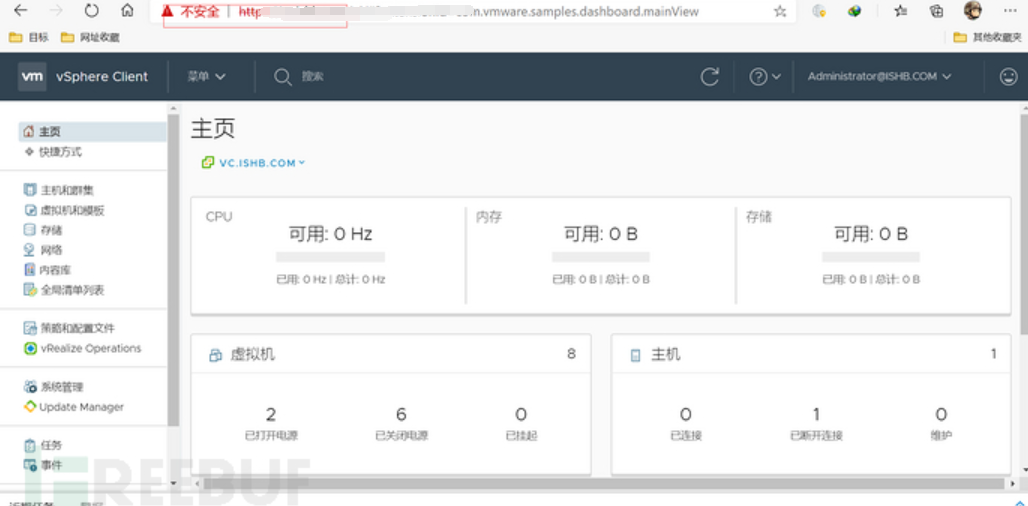Click powered-off VM count 6
Viewport: 1028px width, 506px height.
click(x=401, y=414)
